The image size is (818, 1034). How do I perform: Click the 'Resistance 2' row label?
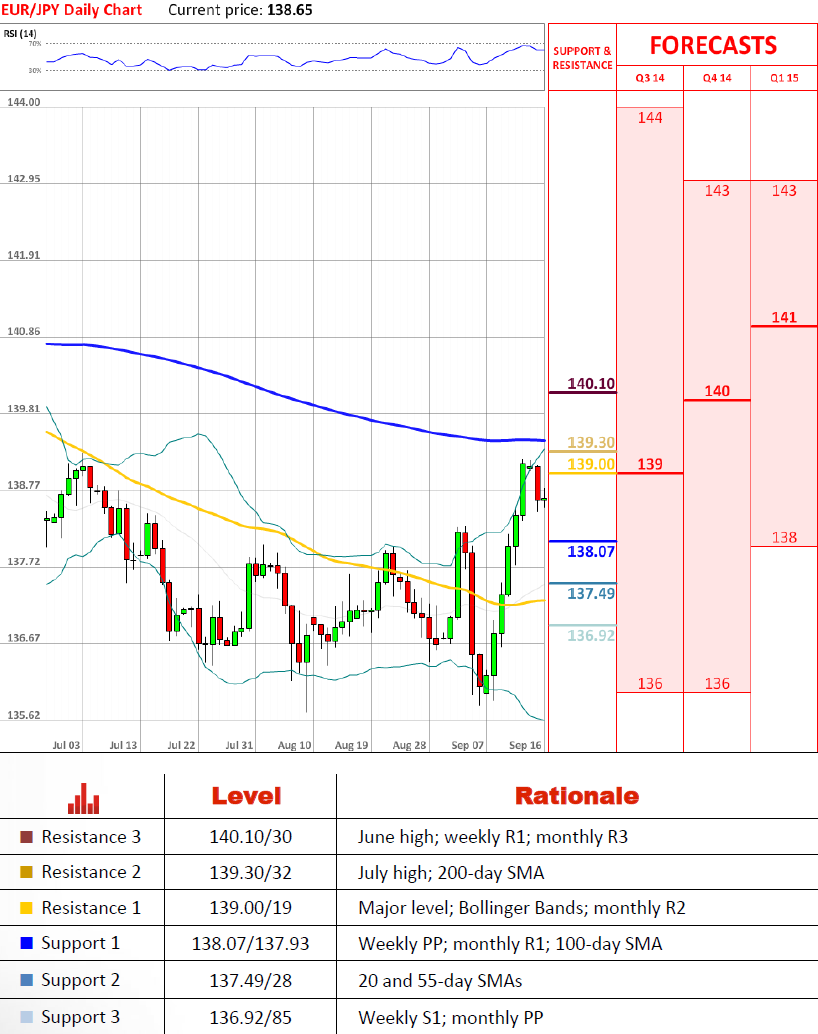coord(91,872)
